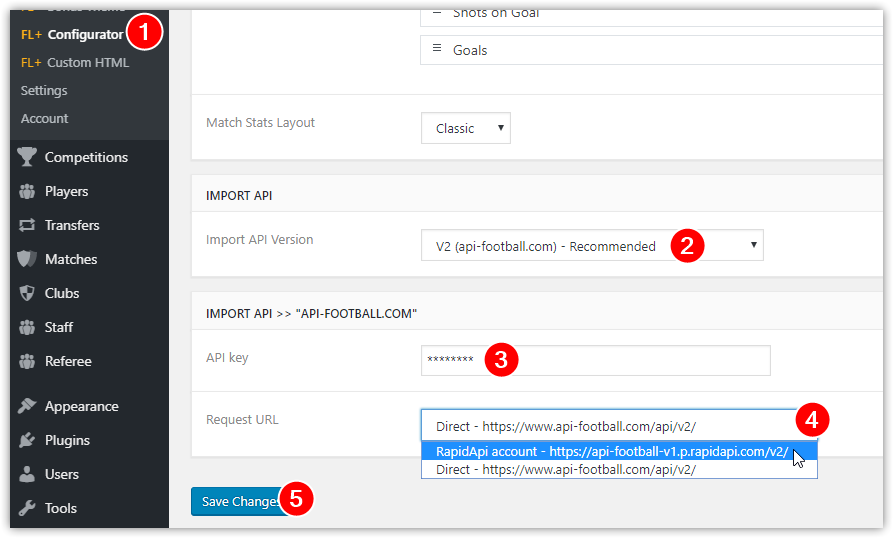Viewport: 893px width, 538px height.
Task: Open the Clubs menu
Action: point(62,293)
